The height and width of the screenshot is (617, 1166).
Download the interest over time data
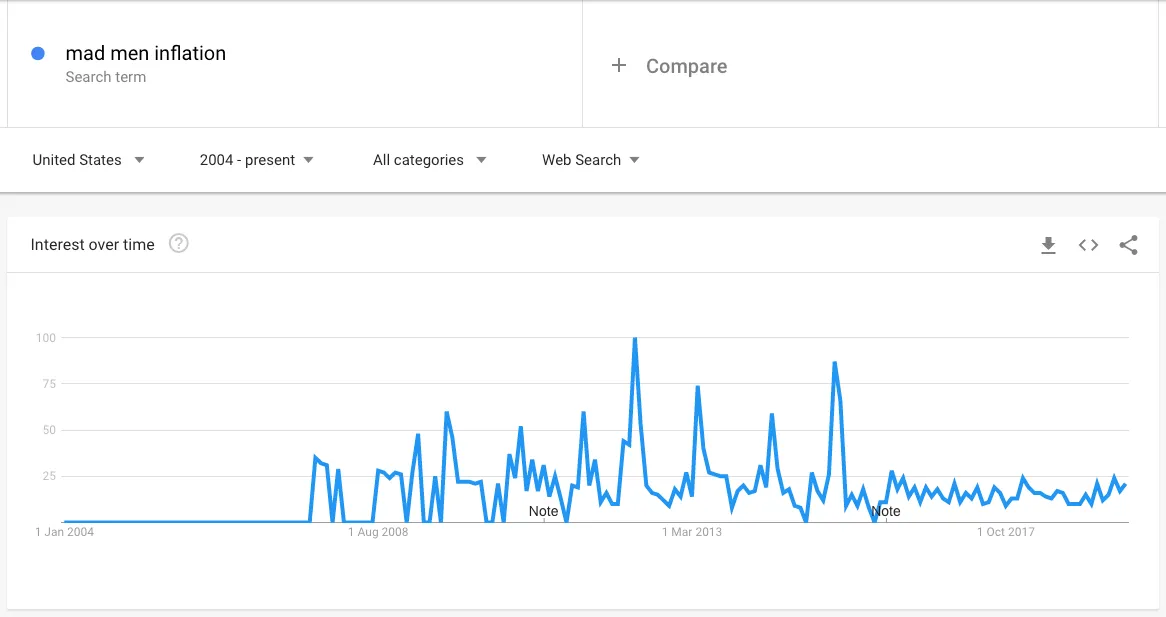[1049, 245]
